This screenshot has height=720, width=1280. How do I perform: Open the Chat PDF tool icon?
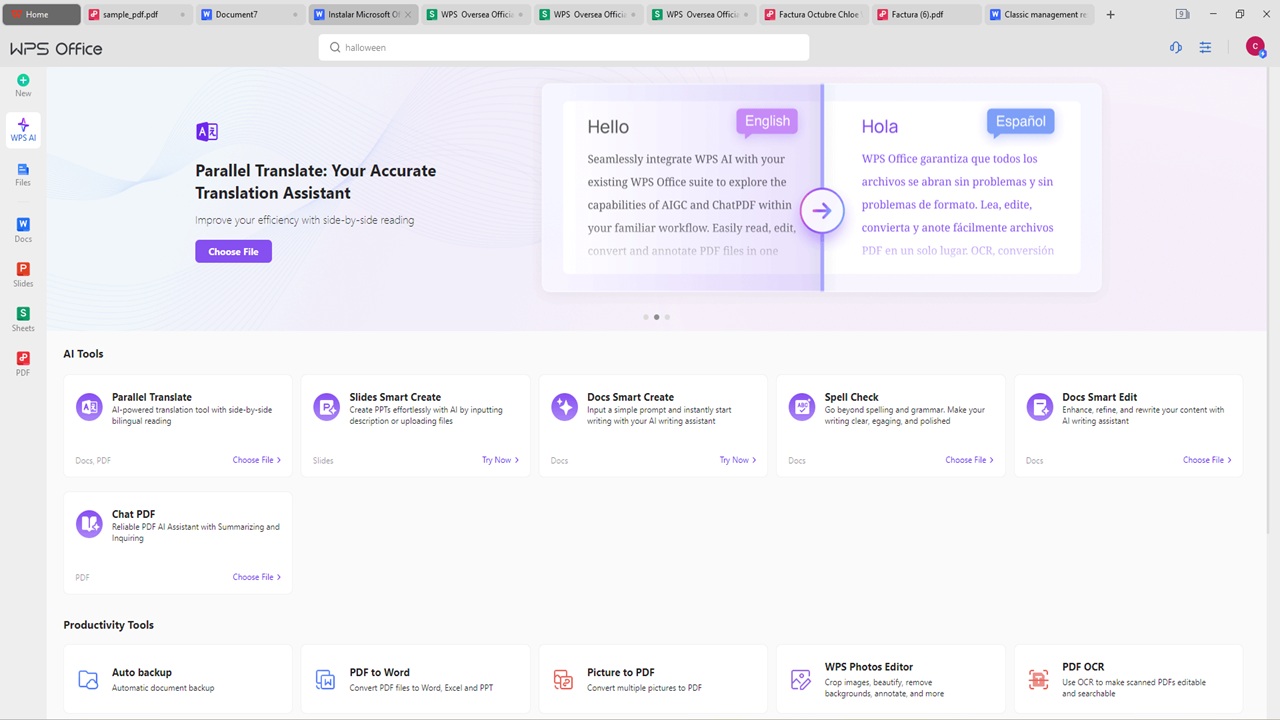click(89, 523)
